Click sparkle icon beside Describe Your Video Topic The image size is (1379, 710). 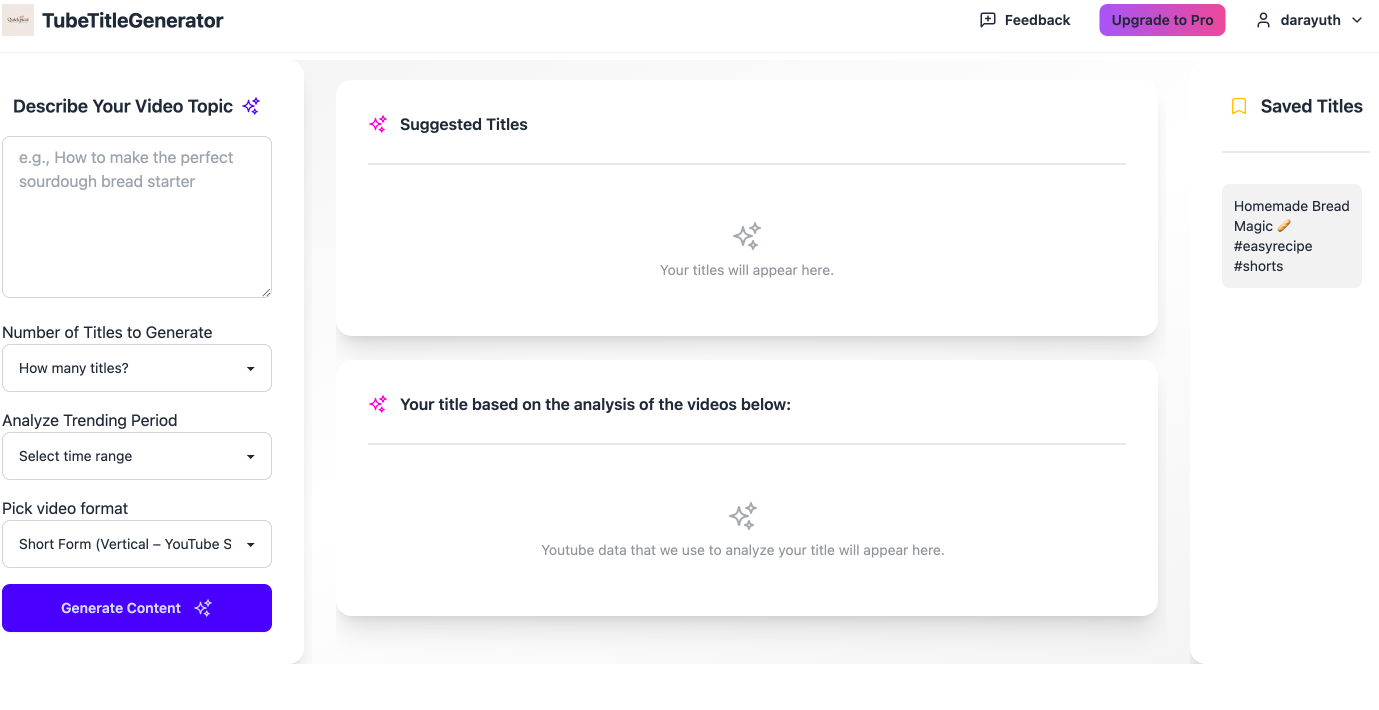(x=251, y=106)
